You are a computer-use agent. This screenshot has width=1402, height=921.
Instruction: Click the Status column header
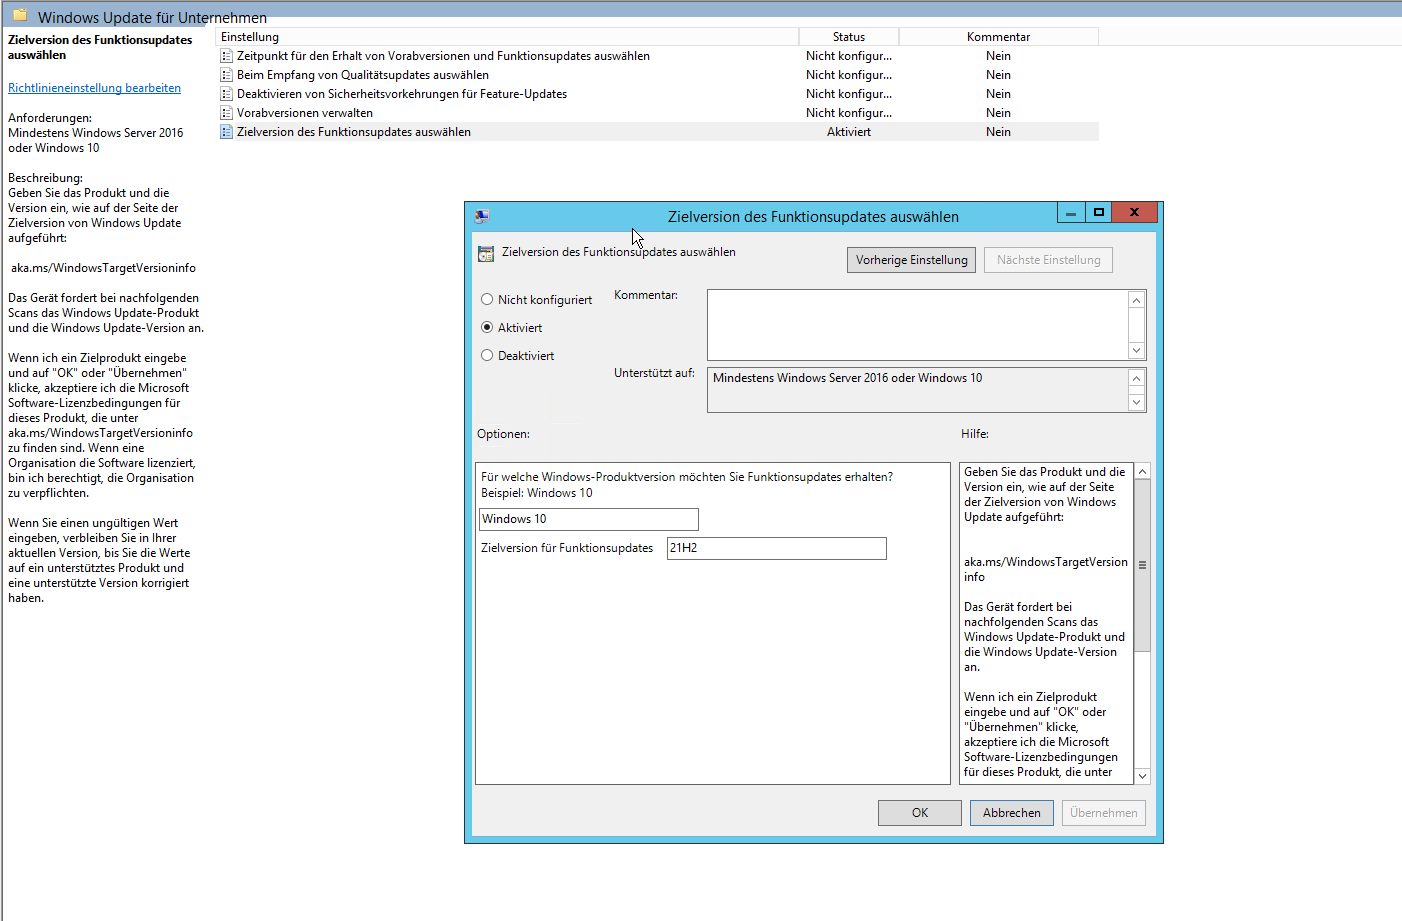pyautogui.click(x=849, y=37)
